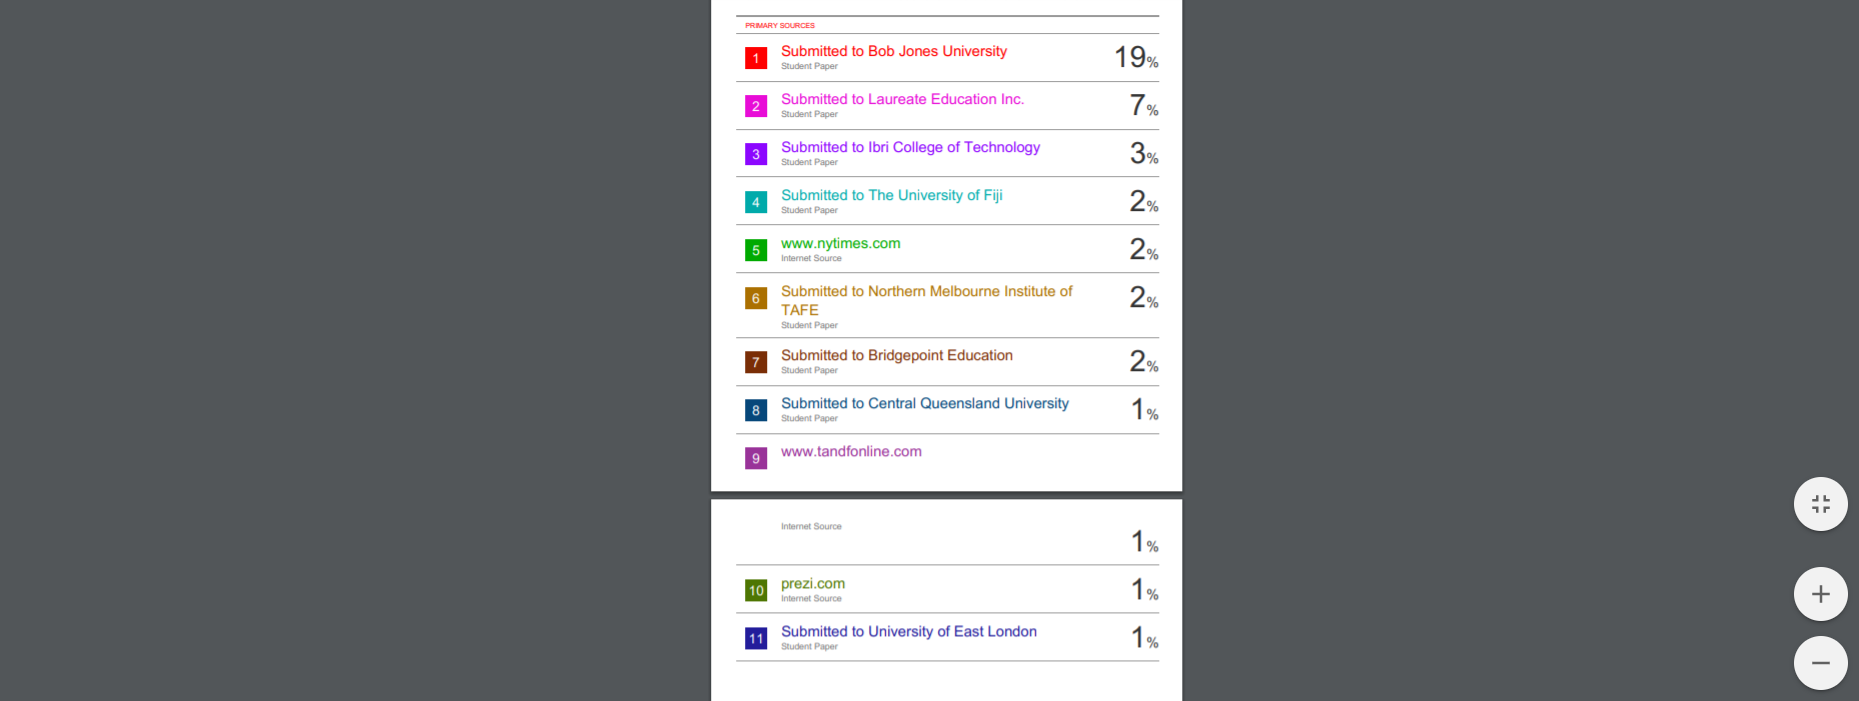Click the magenta source number 2 badge
The width and height of the screenshot is (1859, 701).
[x=756, y=106]
